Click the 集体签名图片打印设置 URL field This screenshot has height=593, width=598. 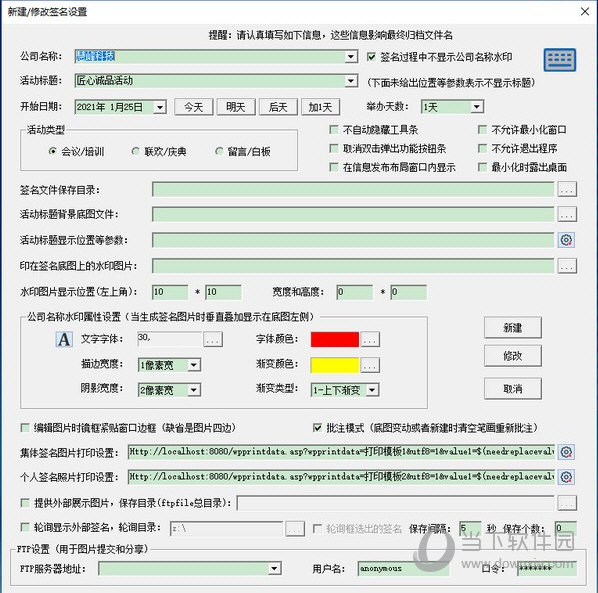tap(341, 452)
